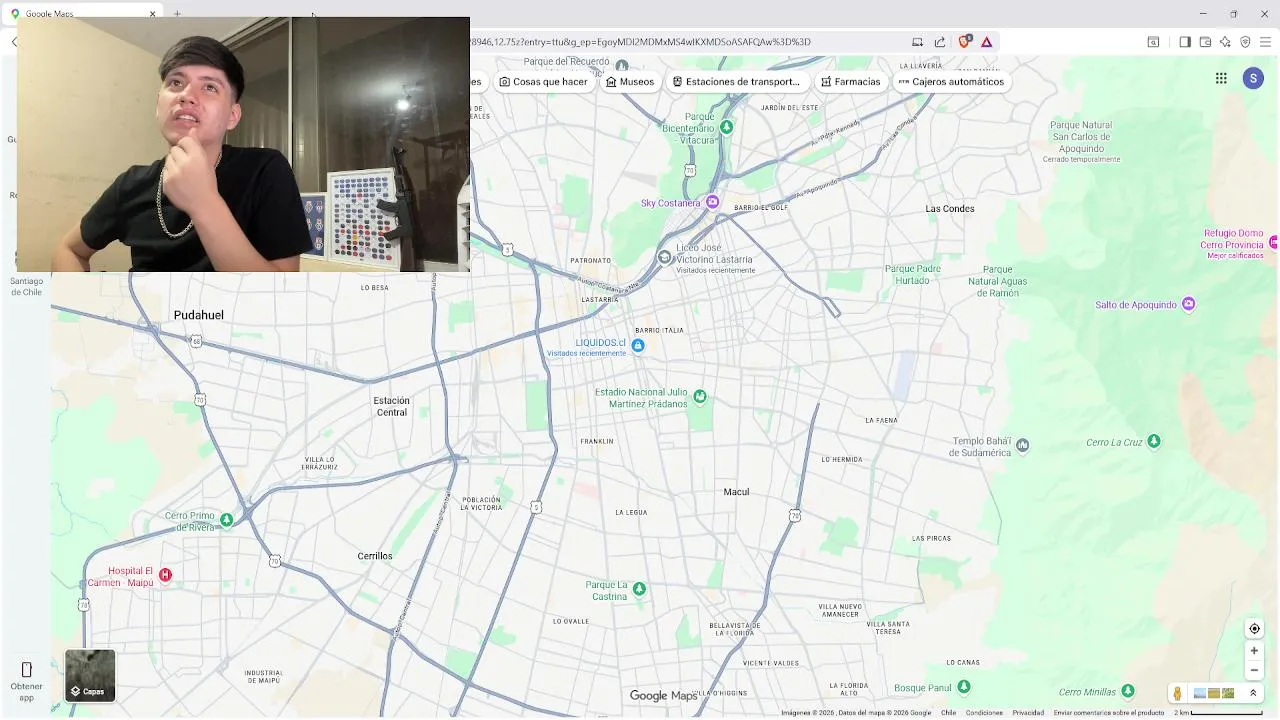Open the Leo AI sparkle icon

(1225, 42)
